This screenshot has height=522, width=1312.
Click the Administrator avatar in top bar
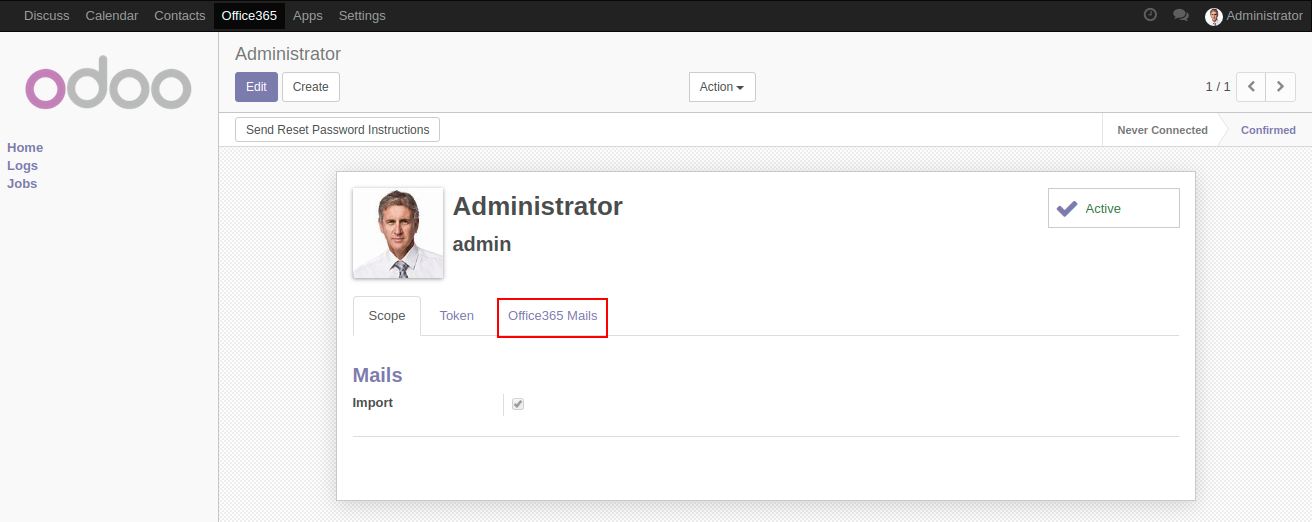pos(1214,16)
